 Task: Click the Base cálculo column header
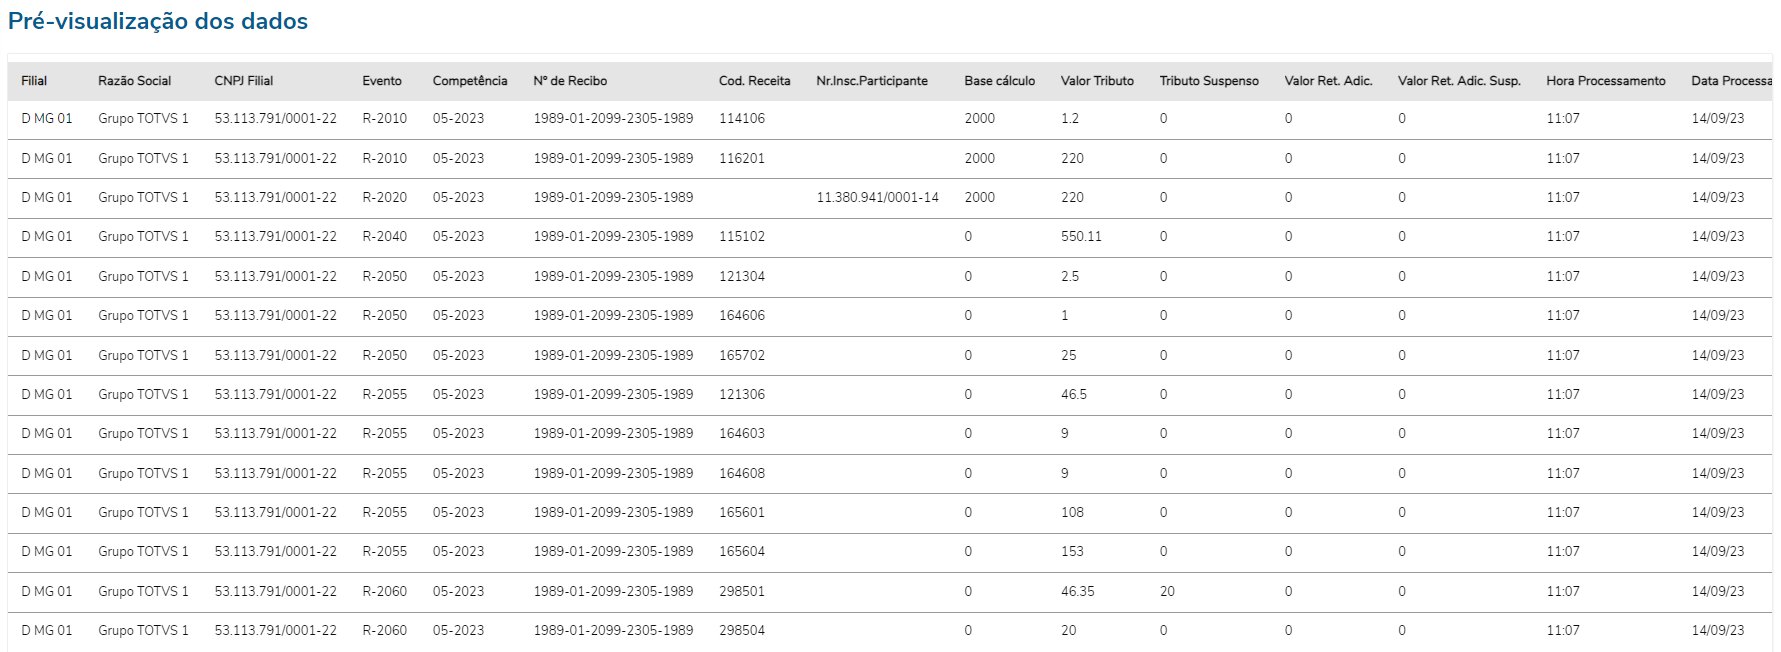999,81
